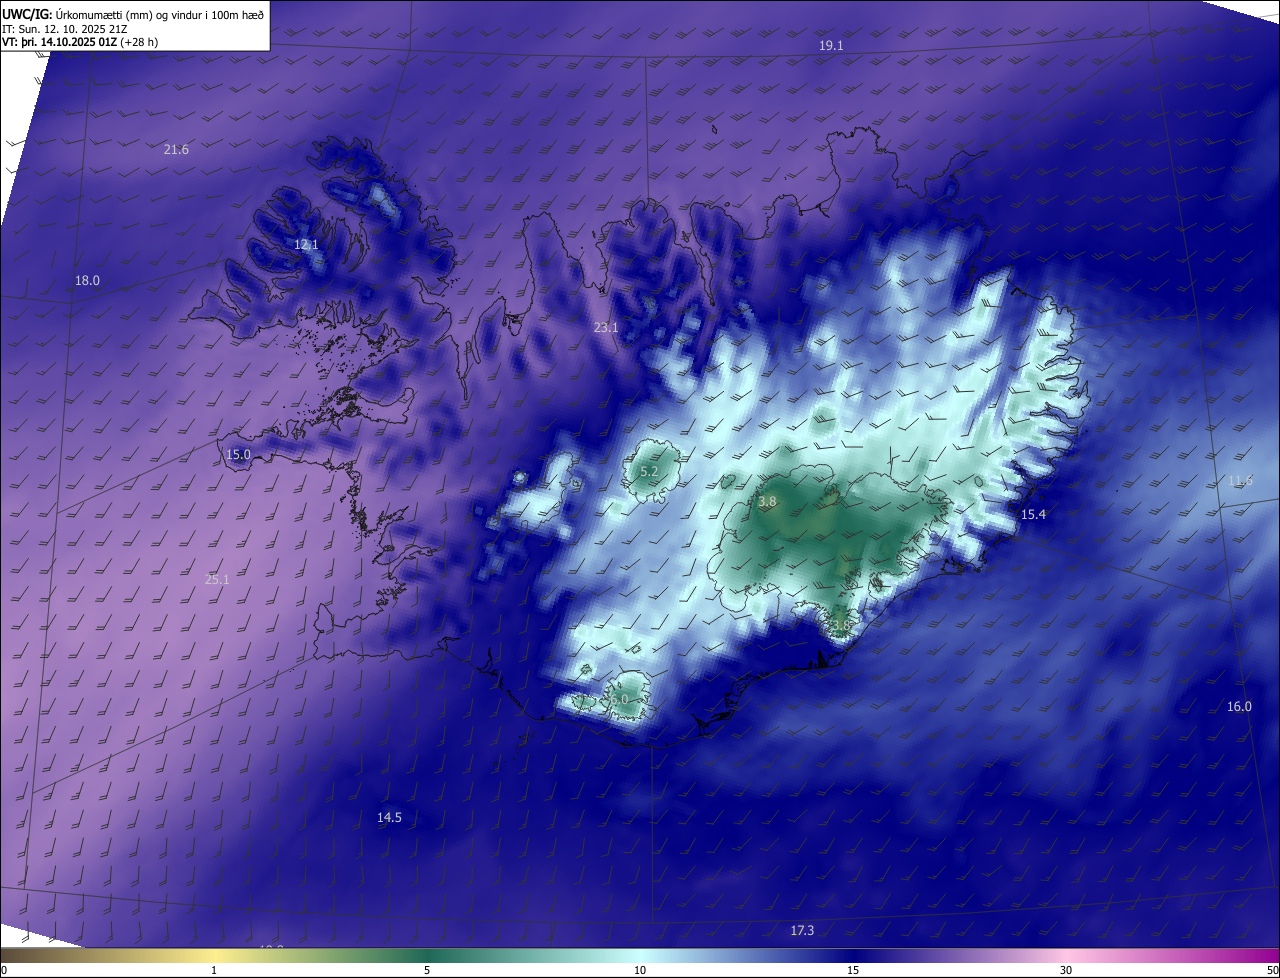This screenshot has width=1280, height=978.
Task: Select the initial time 'IT: Sun. 12. 10. 2025 21Z'
Action: [x=64, y=29]
